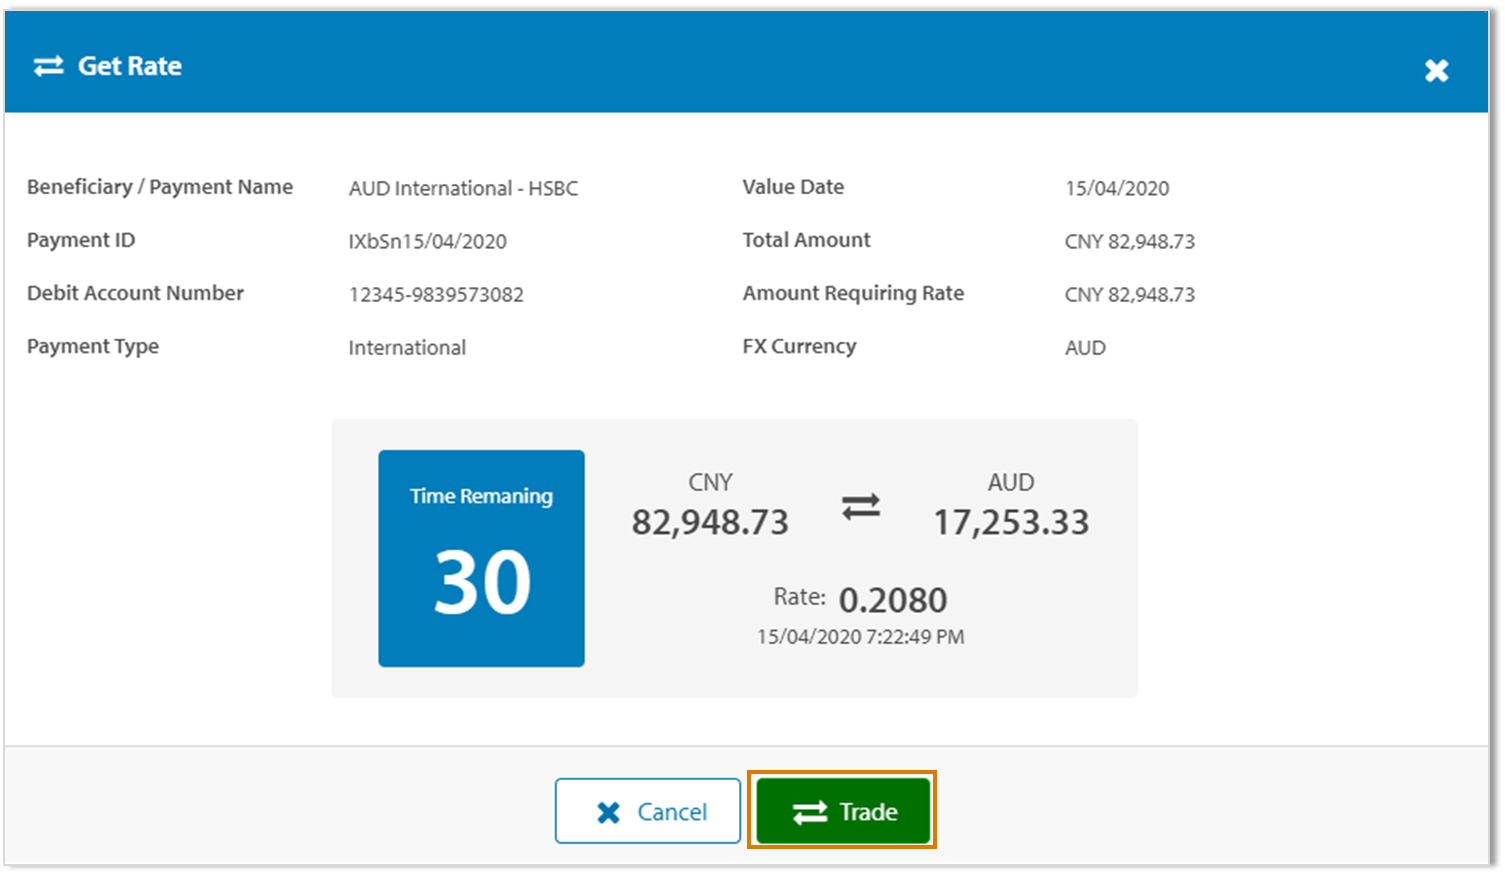The height and width of the screenshot is (875, 1505).
Task: Click the exchange arrows icon beside Get Rate
Action: tap(48, 65)
